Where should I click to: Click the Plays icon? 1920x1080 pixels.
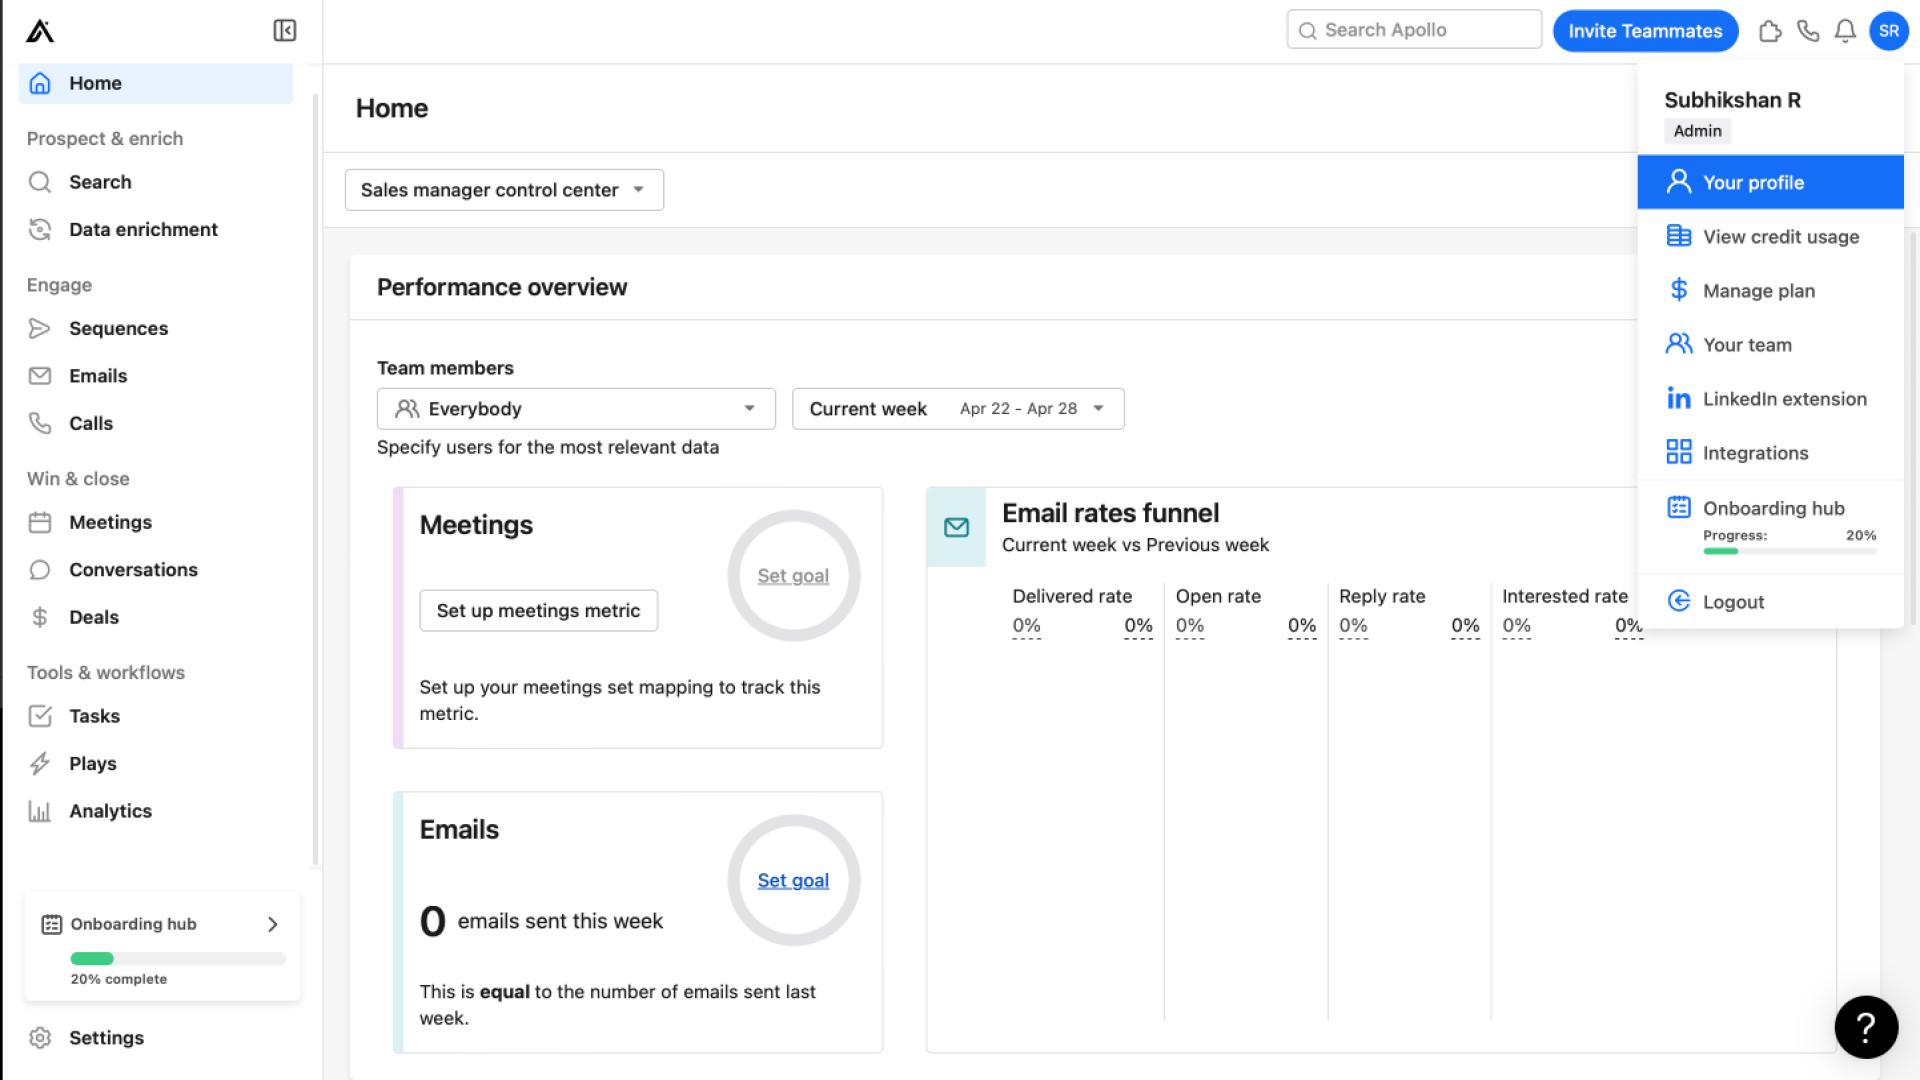pyautogui.click(x=41, y=761)
